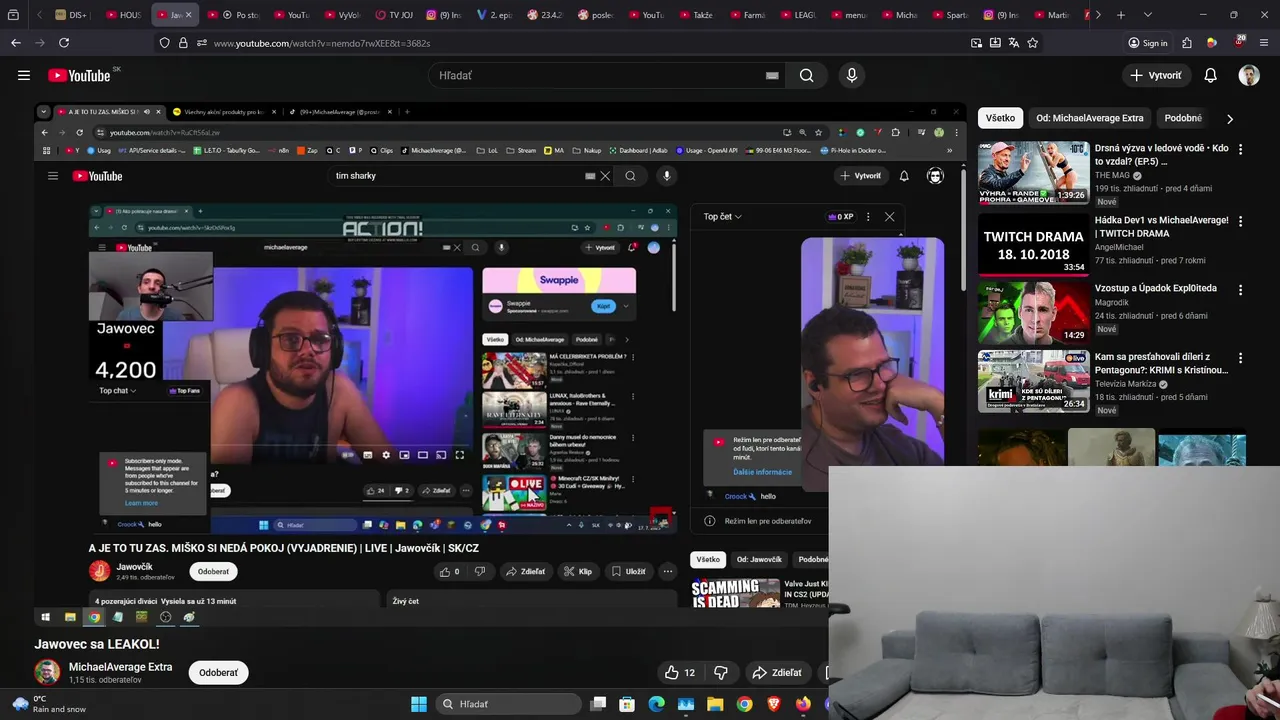Open the on-screen keyboard icon in search
The width and height of the screenshot is (1280, 720).
772,75
